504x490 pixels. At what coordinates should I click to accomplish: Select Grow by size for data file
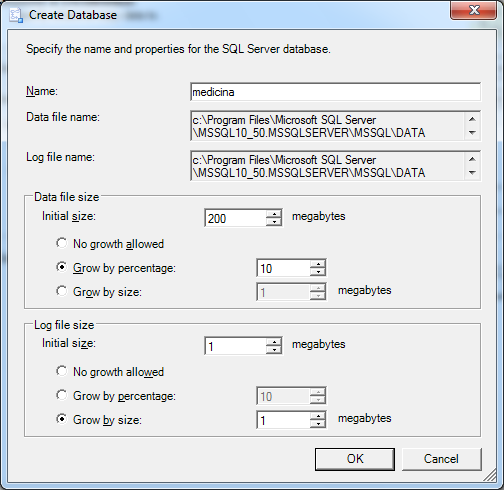coord(61,291)
